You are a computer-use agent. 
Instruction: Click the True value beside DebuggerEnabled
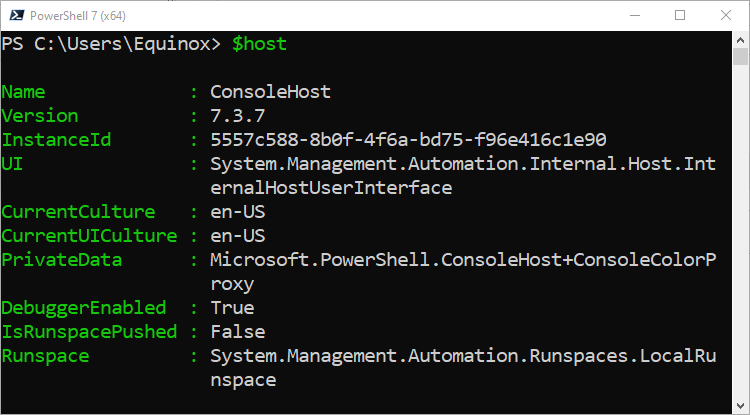click(x=232, y=308)
